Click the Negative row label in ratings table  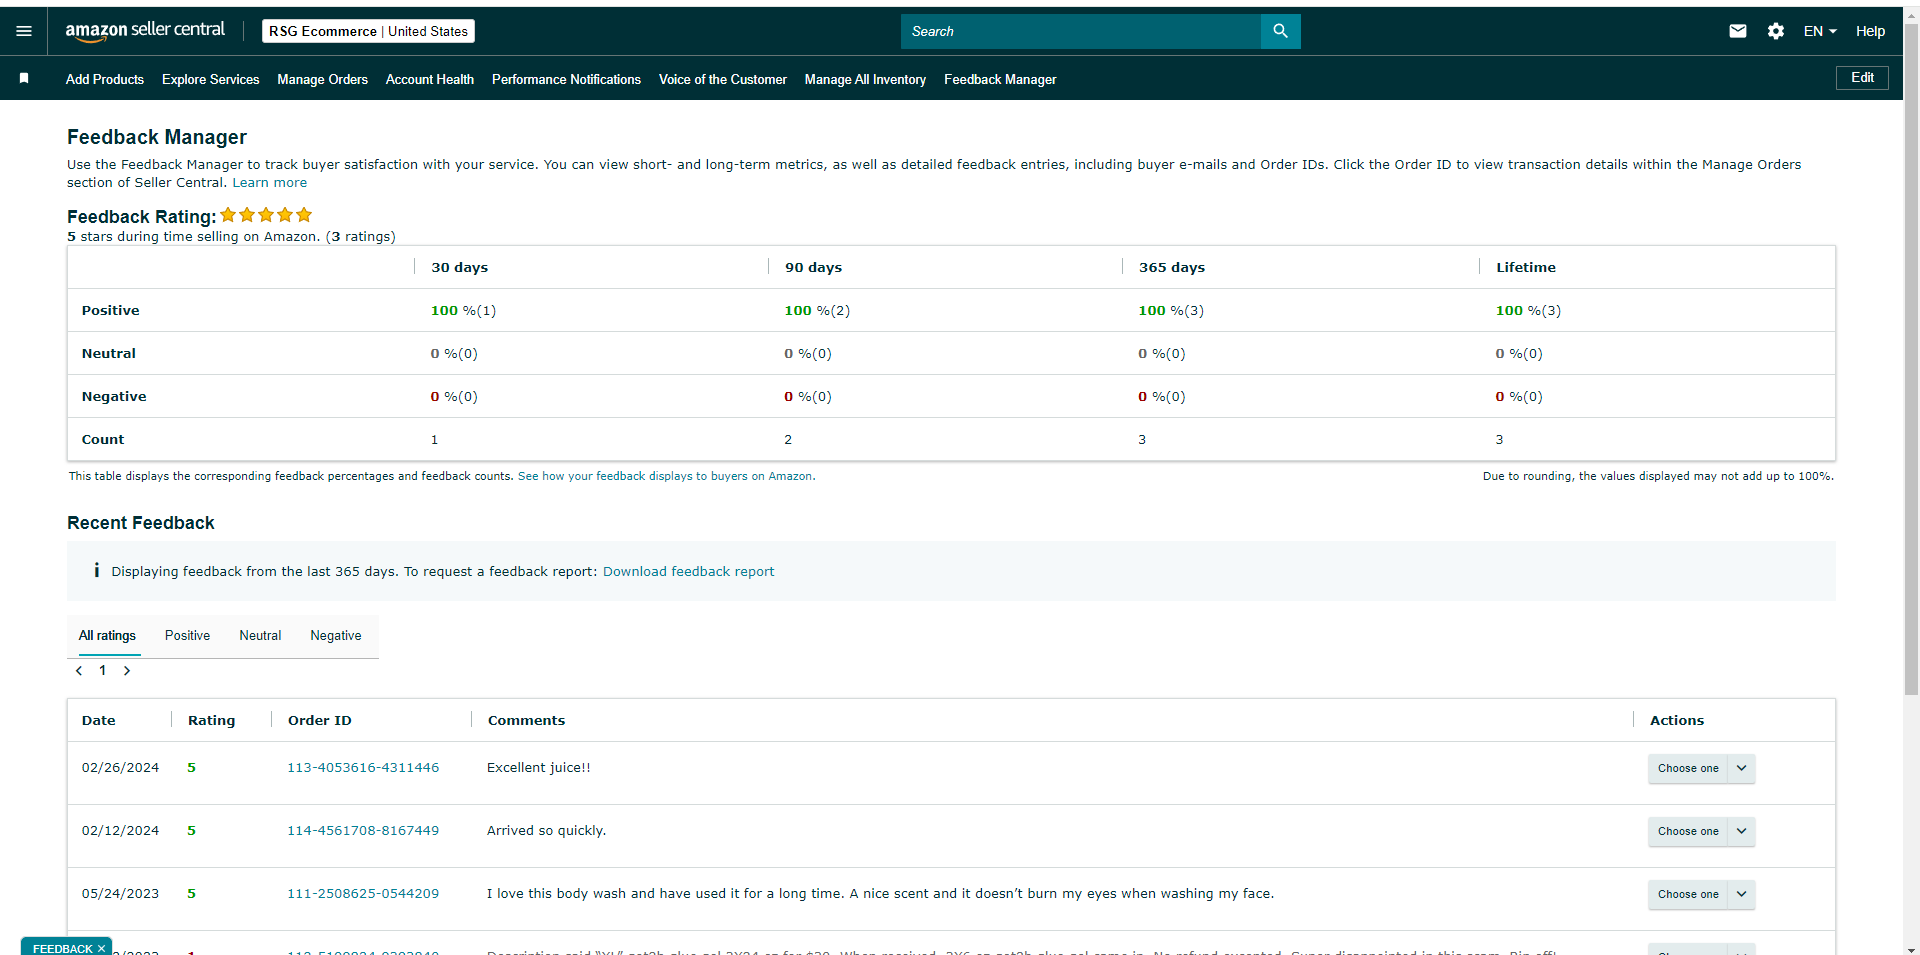pyautogui.click(x=114, y=396)
